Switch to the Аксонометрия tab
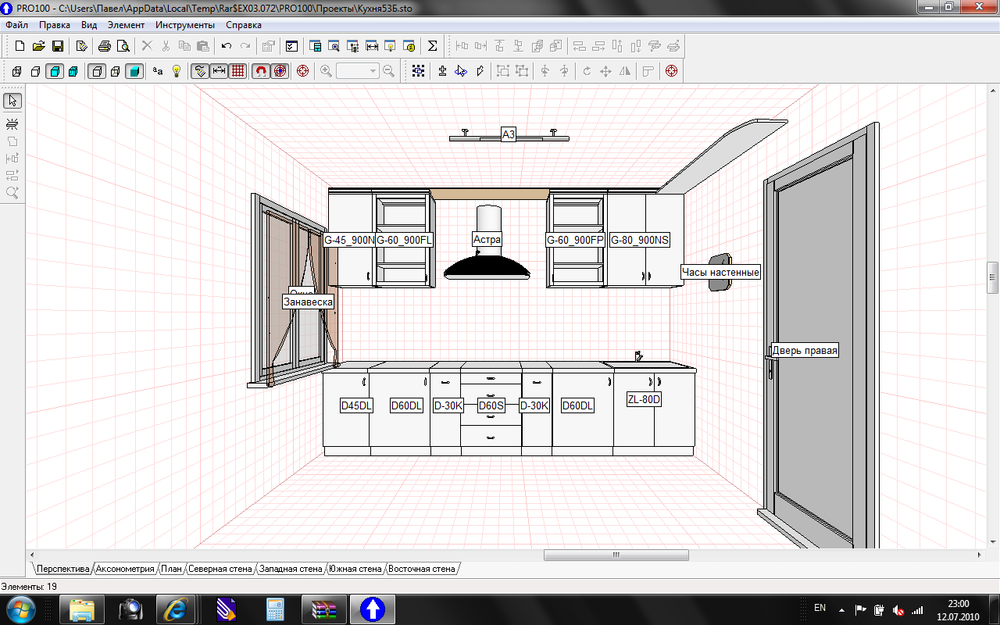Screen dimensions: 1000x625 click(125, 569)
